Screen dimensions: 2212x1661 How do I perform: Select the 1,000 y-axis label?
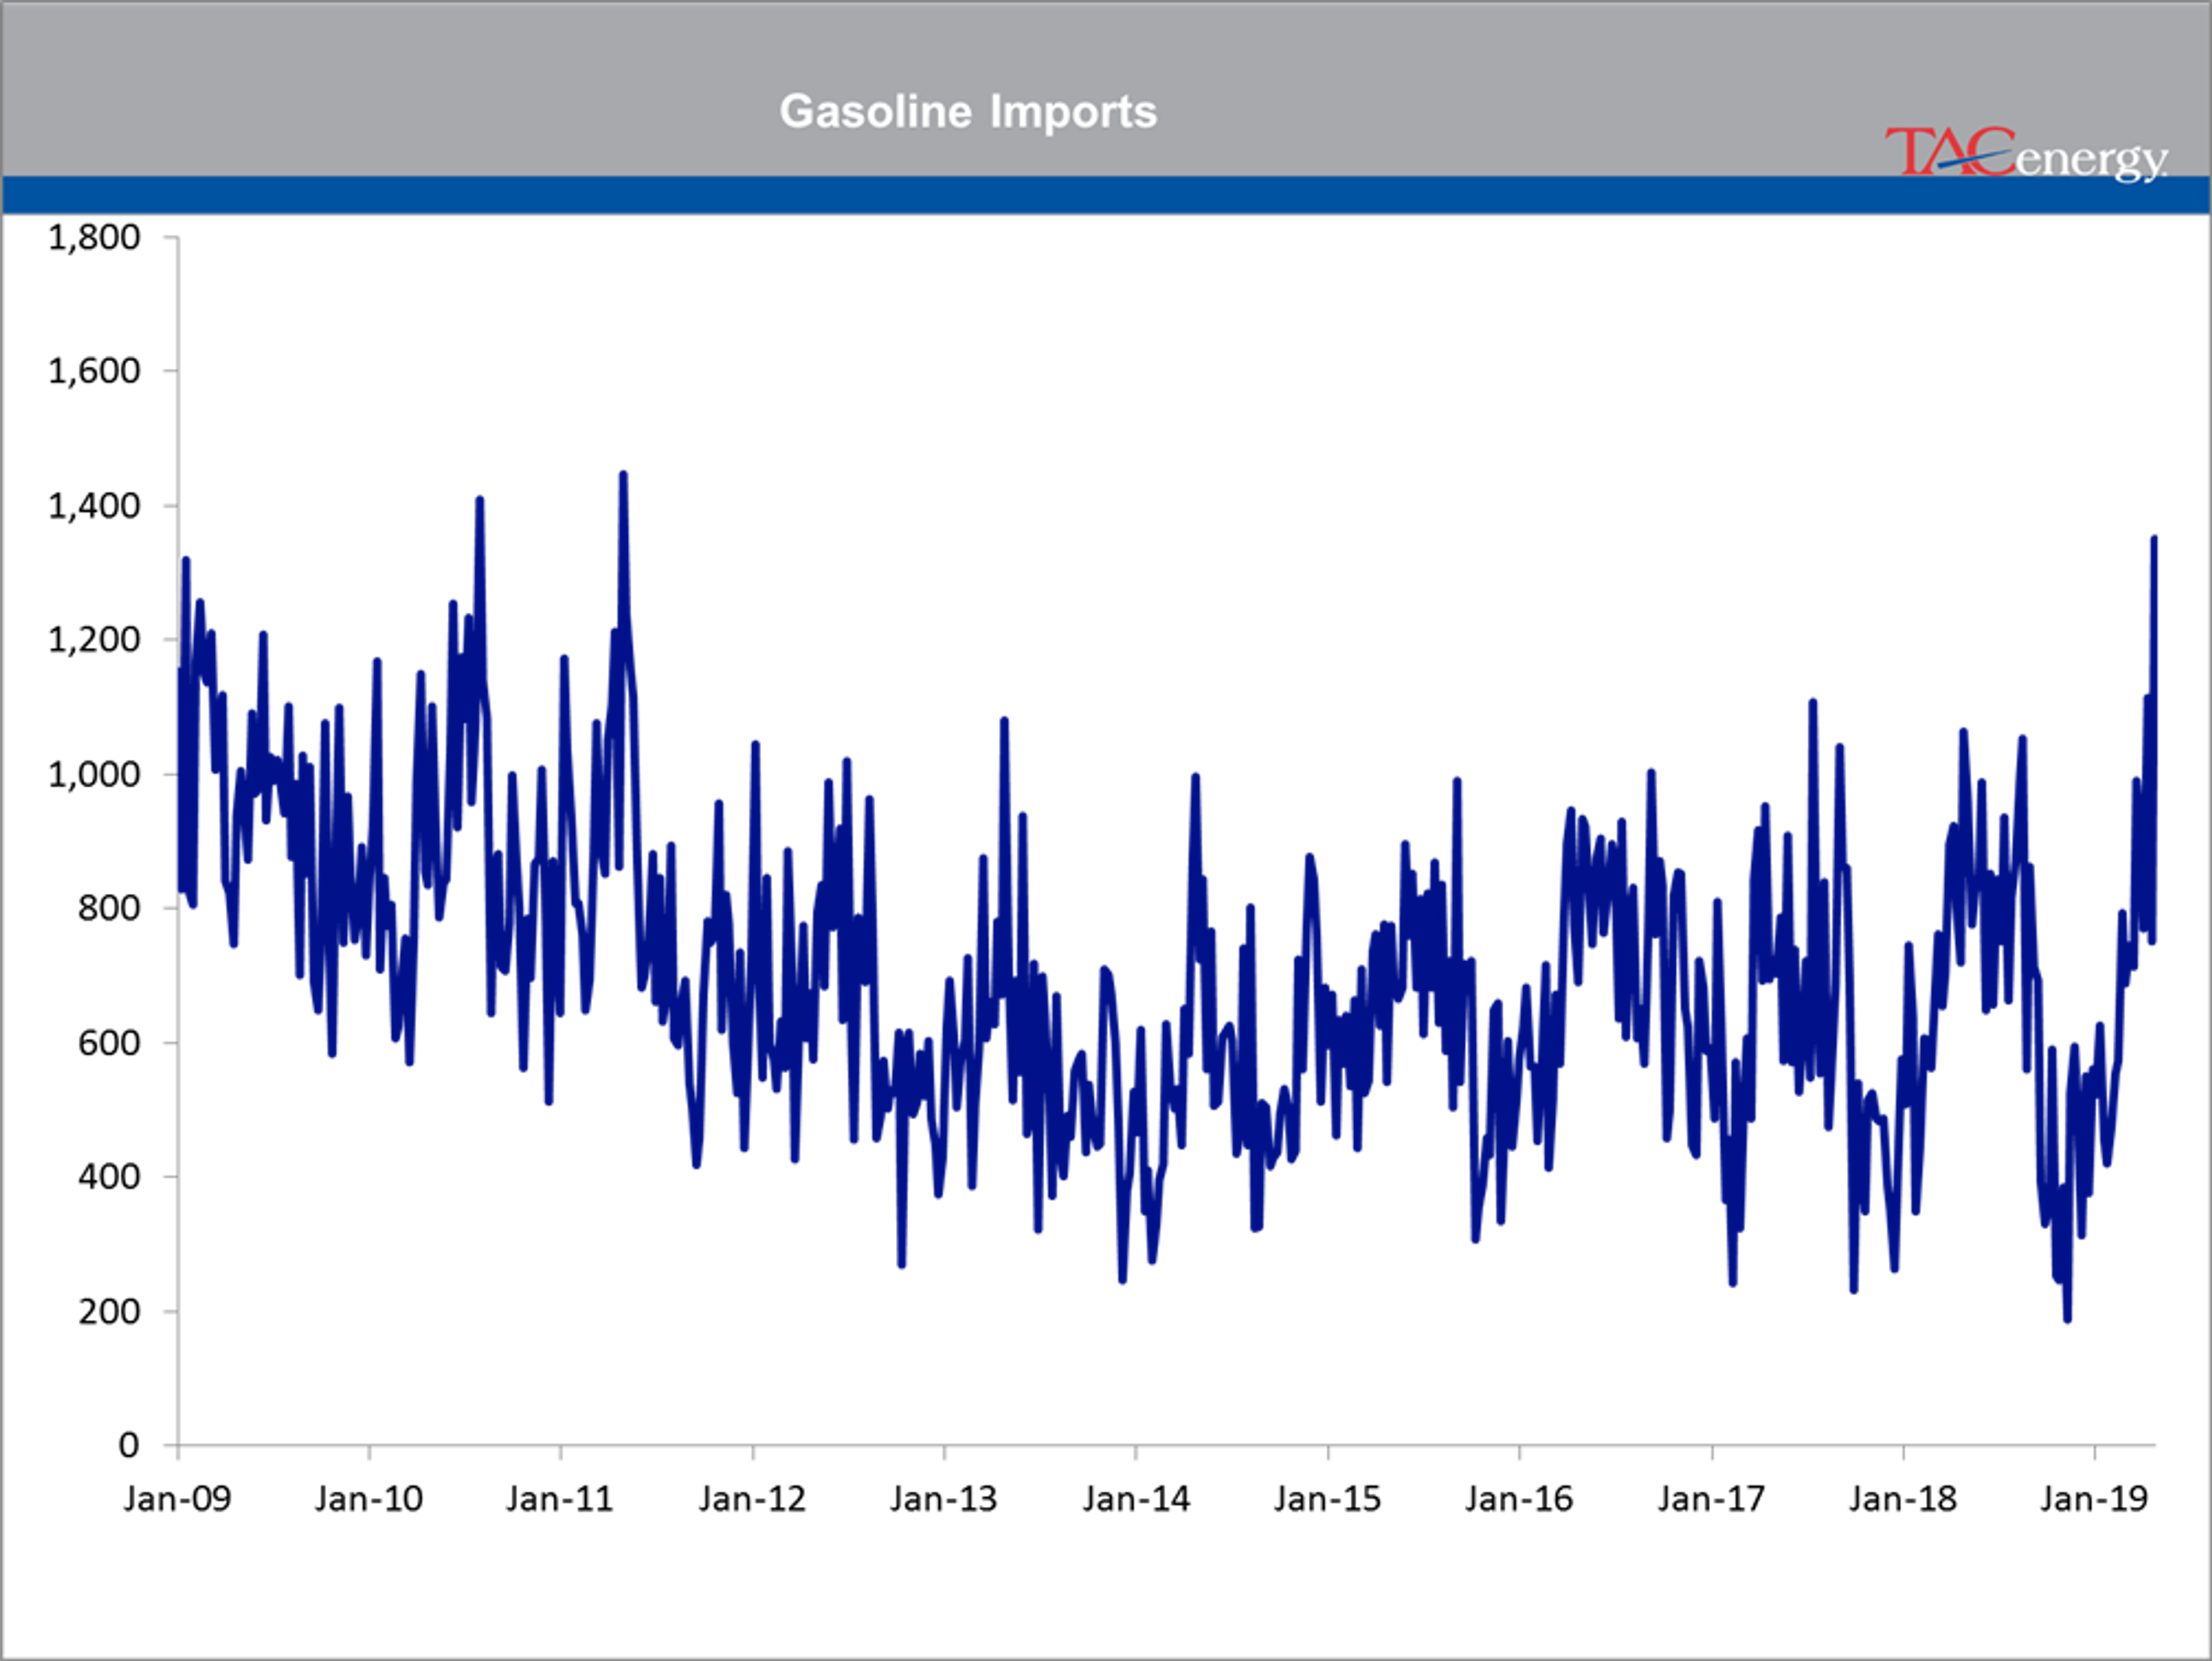pyautogui.click(x=94, y=774)
